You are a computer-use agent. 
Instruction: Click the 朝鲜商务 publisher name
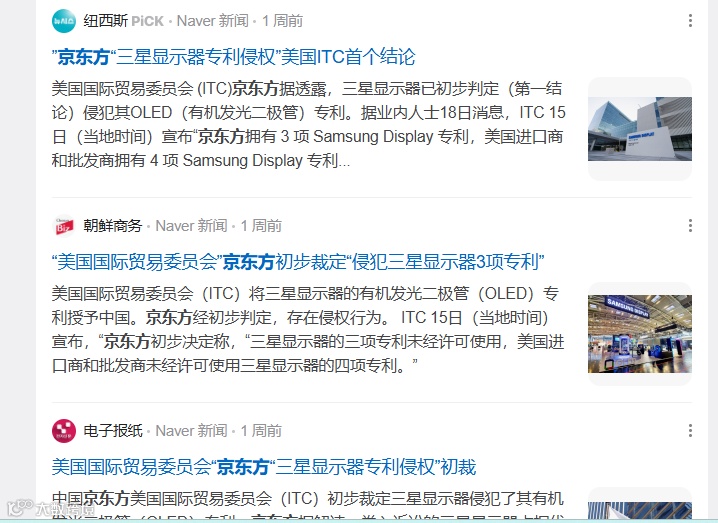pyautogui.click(x=113, y=226)
